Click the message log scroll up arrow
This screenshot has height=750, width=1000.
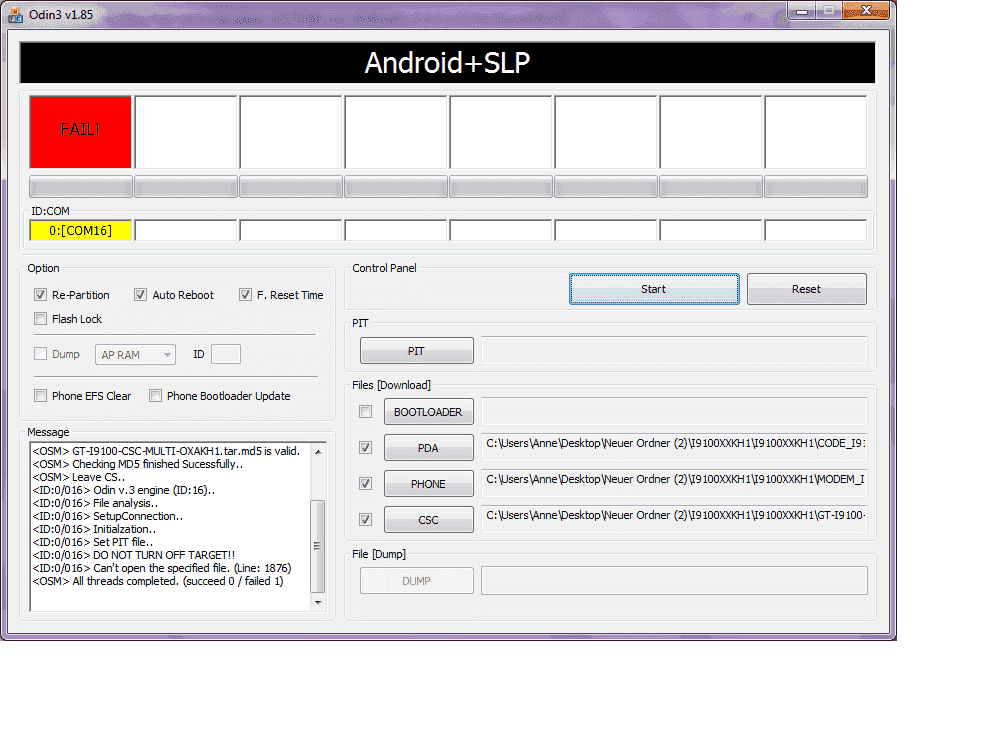[318, 452]
